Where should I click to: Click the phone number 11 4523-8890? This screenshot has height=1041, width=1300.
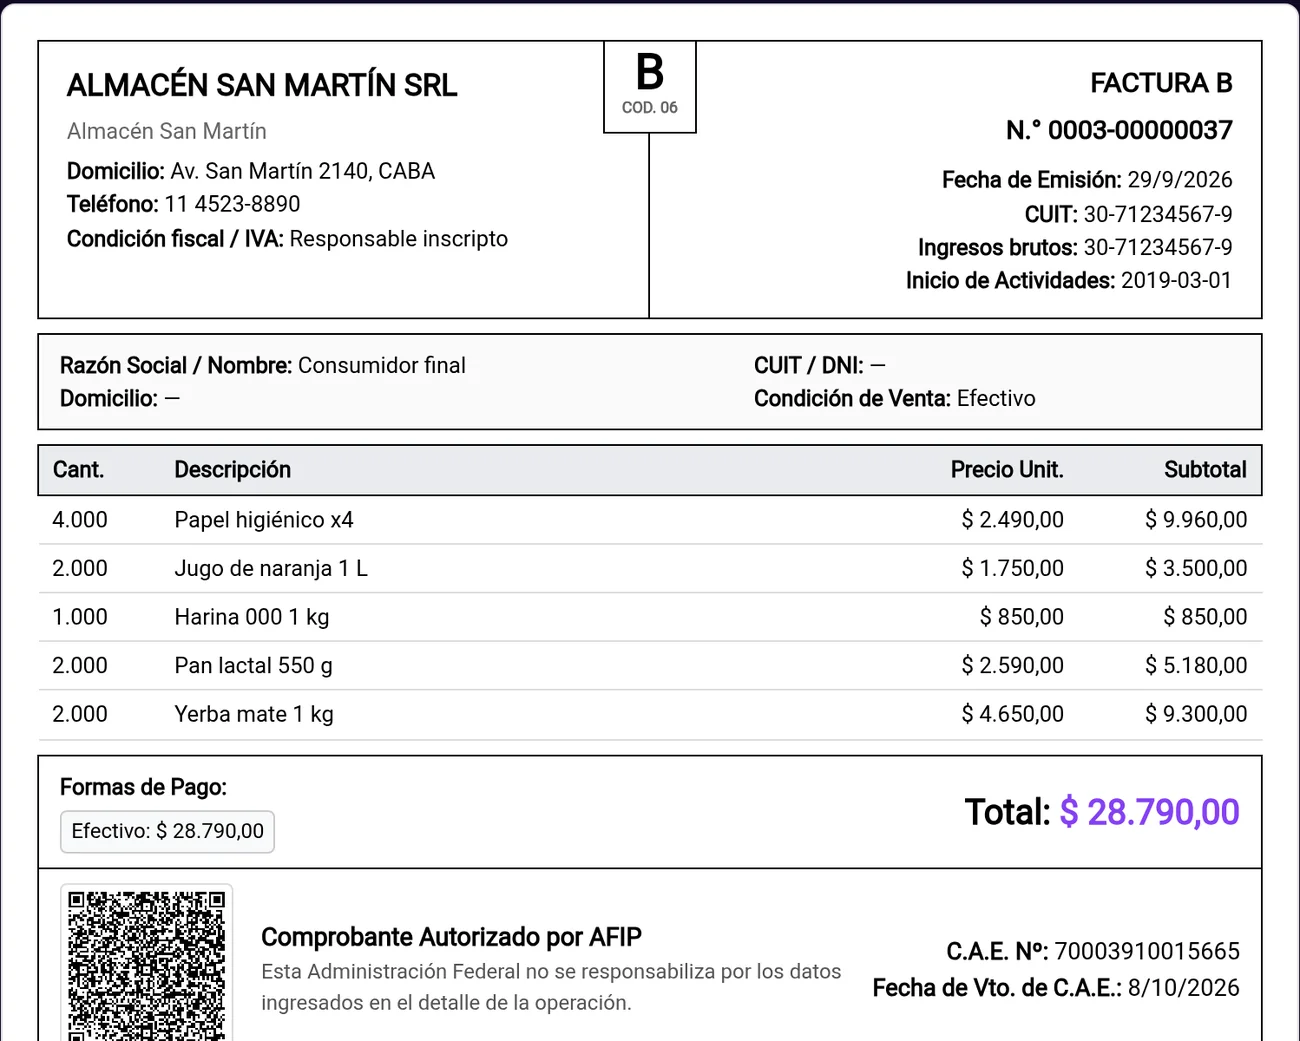[232, 204]
